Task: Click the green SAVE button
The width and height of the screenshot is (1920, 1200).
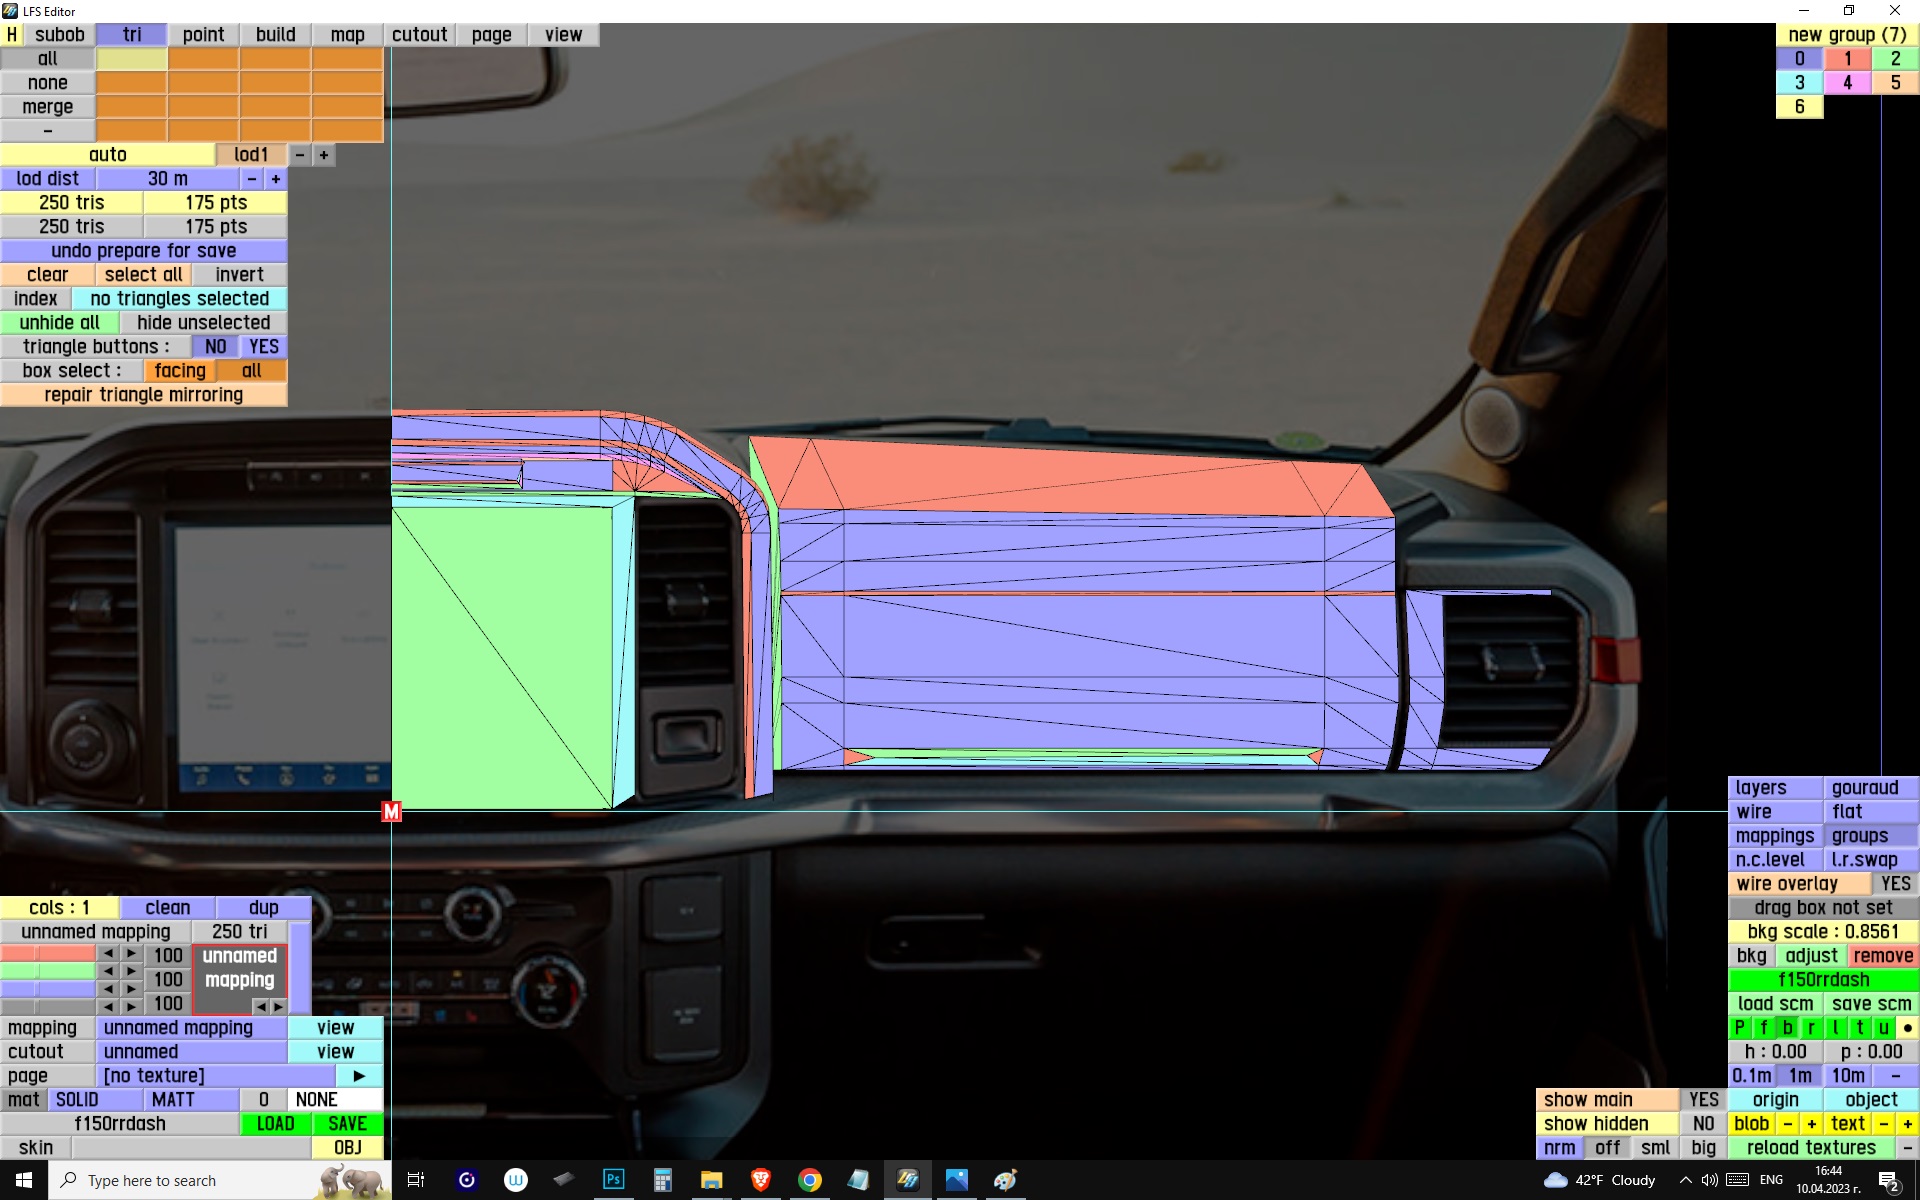Action: pos(347,1124)
